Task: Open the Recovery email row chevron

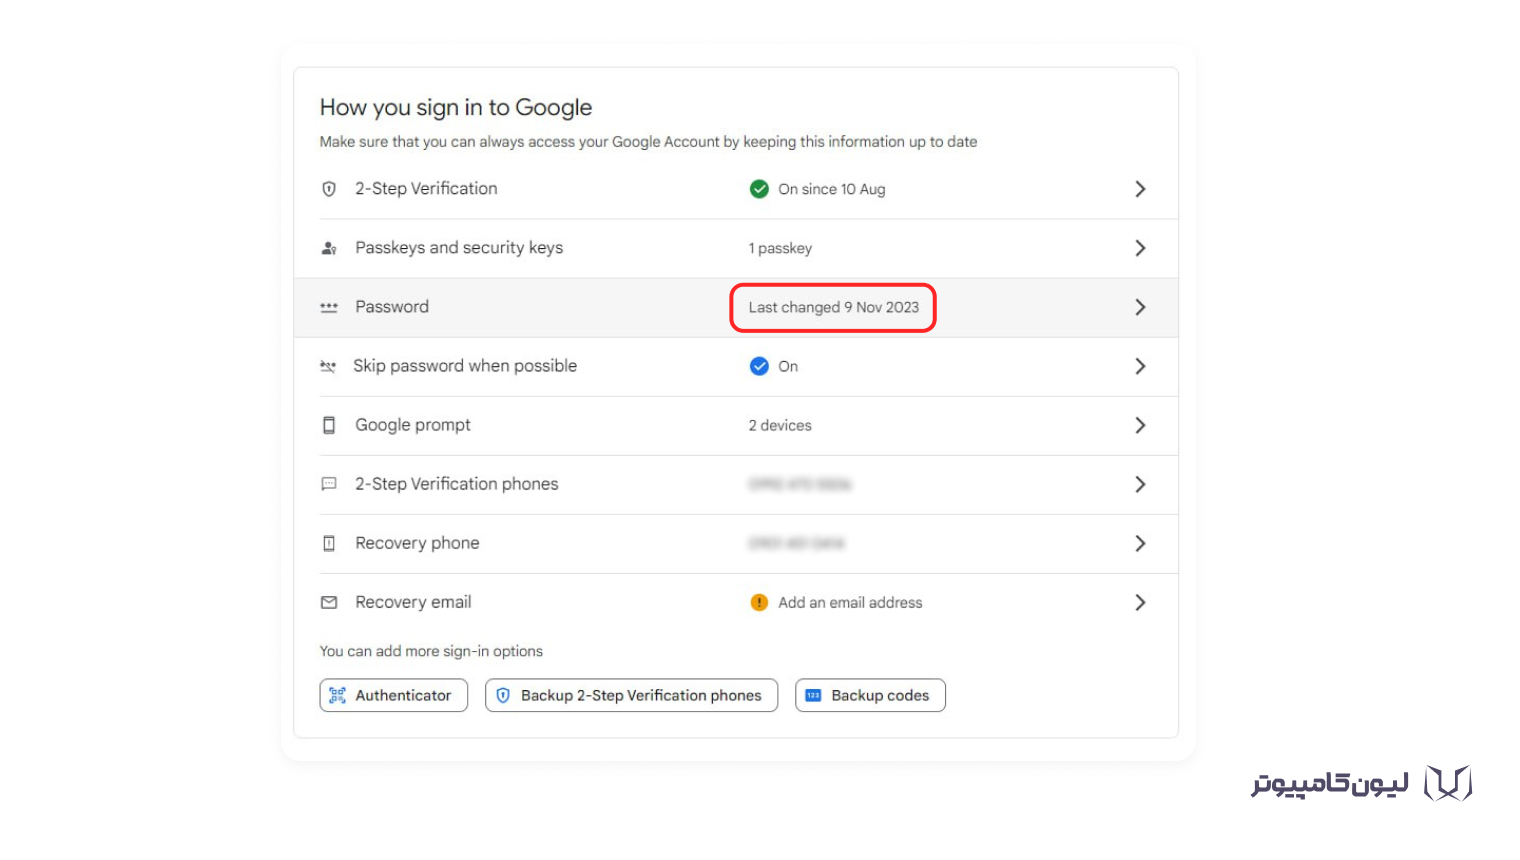Action: point(1140,602)
